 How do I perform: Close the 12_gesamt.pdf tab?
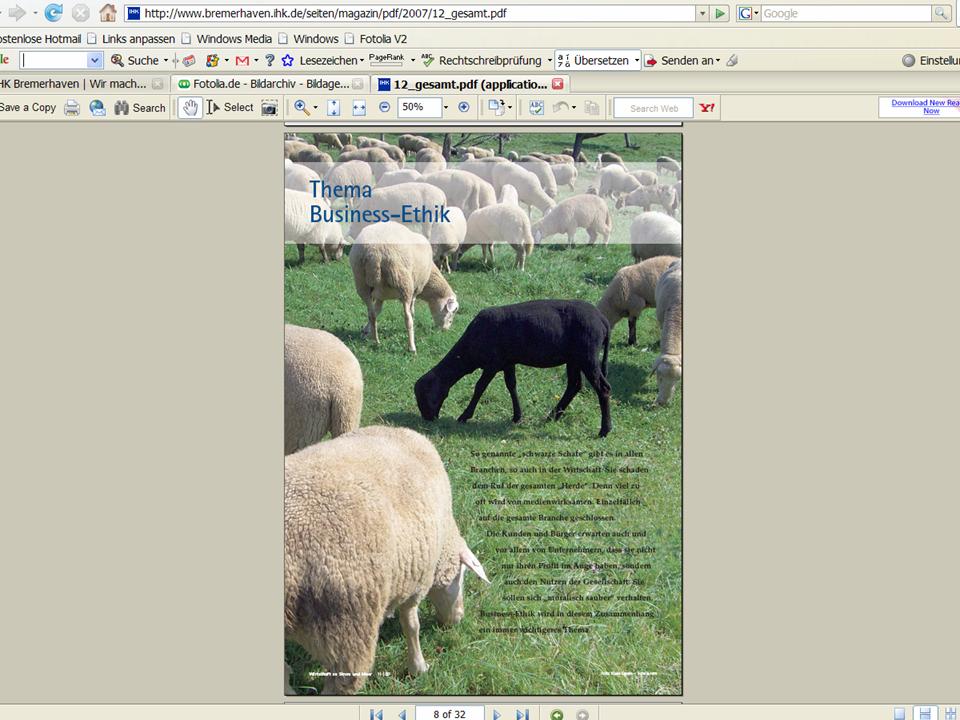click(558, 84)
